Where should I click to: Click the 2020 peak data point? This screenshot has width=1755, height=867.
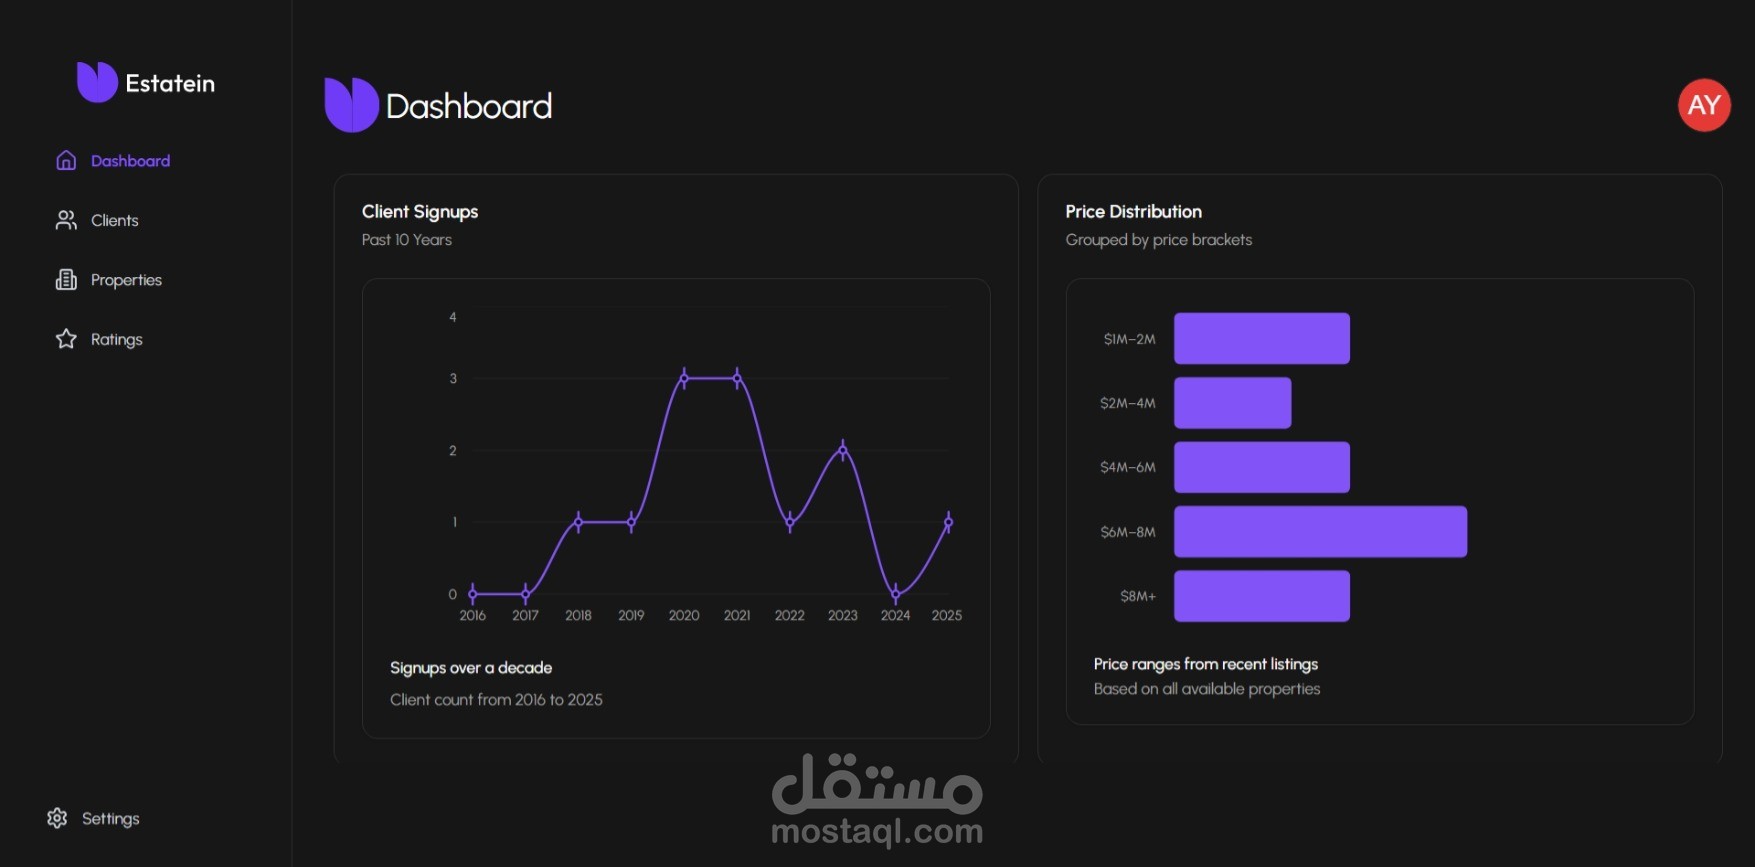click(684, 378)
